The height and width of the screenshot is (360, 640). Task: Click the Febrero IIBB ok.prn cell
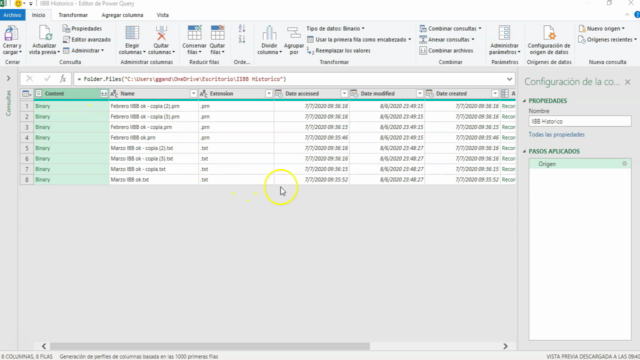pos(153,138)
